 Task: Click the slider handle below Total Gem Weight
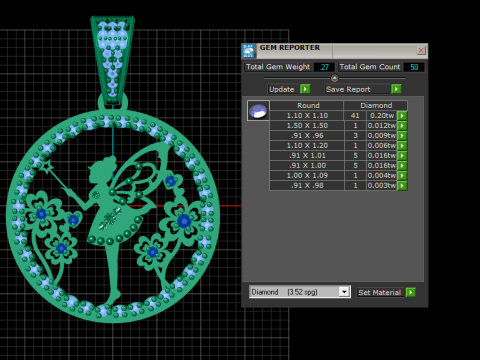pos(334,78)
